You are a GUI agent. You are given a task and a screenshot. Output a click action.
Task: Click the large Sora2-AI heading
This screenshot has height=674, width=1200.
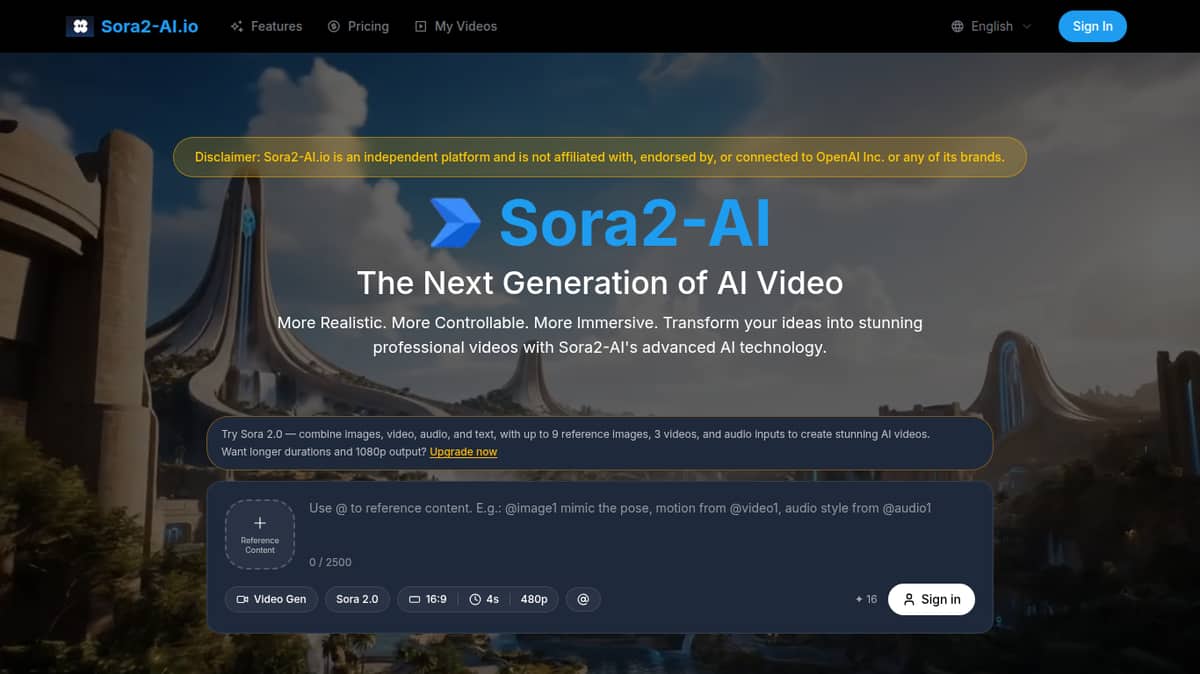click(635, 222)
